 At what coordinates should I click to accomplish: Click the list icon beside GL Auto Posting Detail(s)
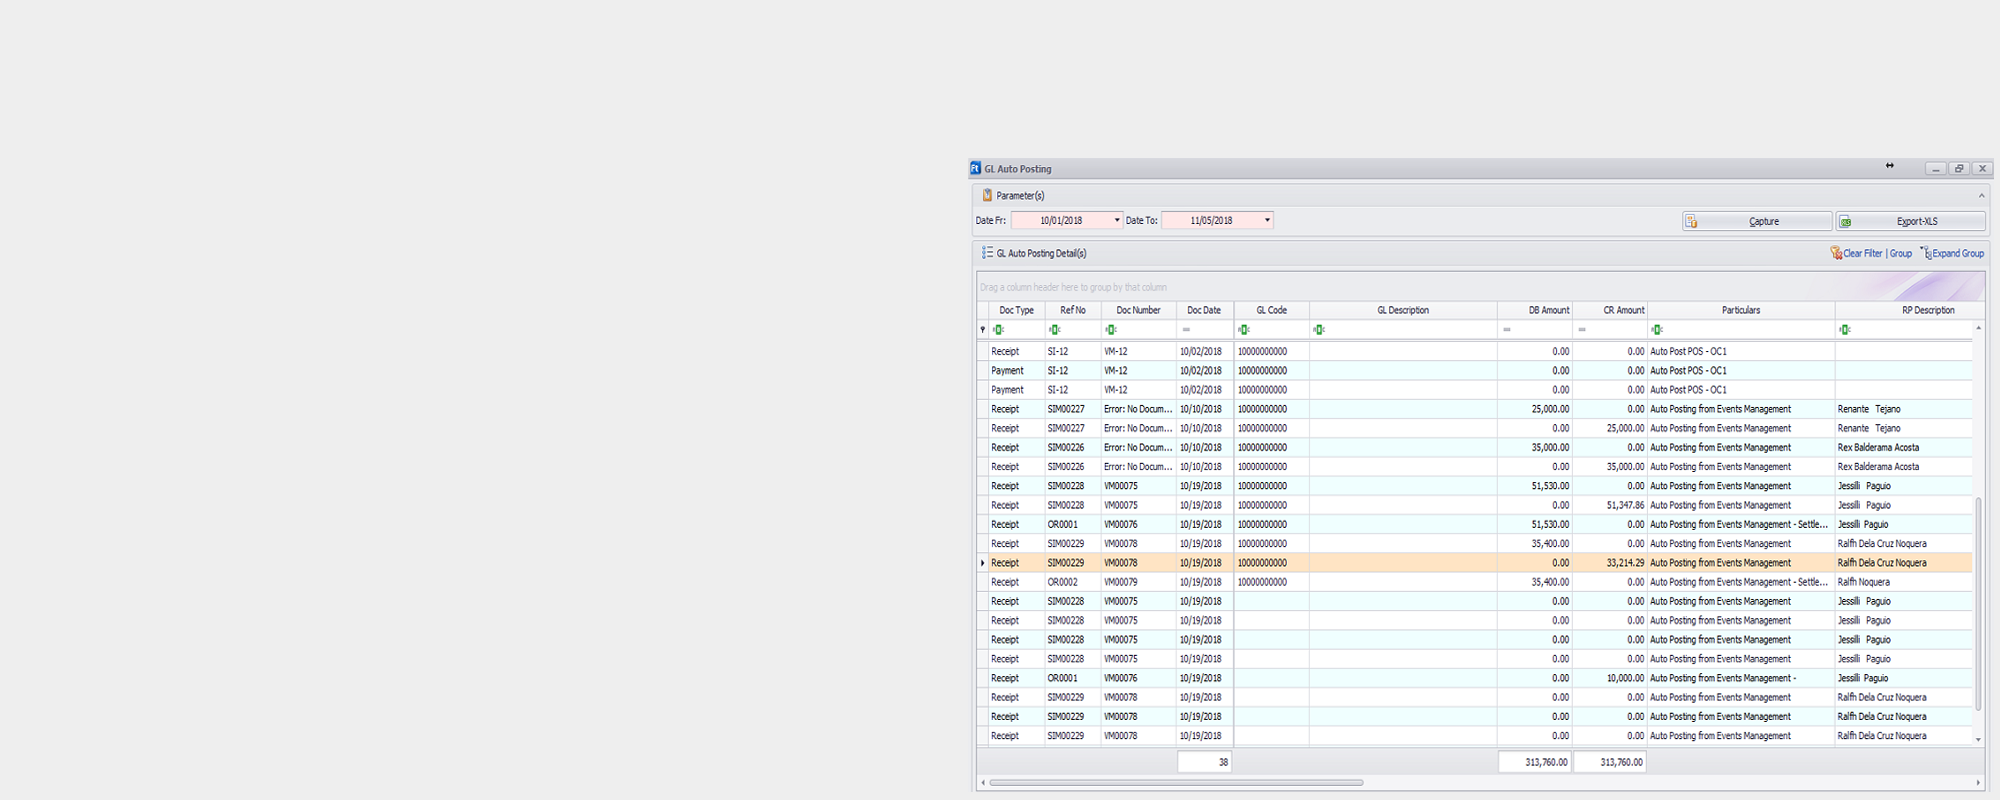pos(987,253)
